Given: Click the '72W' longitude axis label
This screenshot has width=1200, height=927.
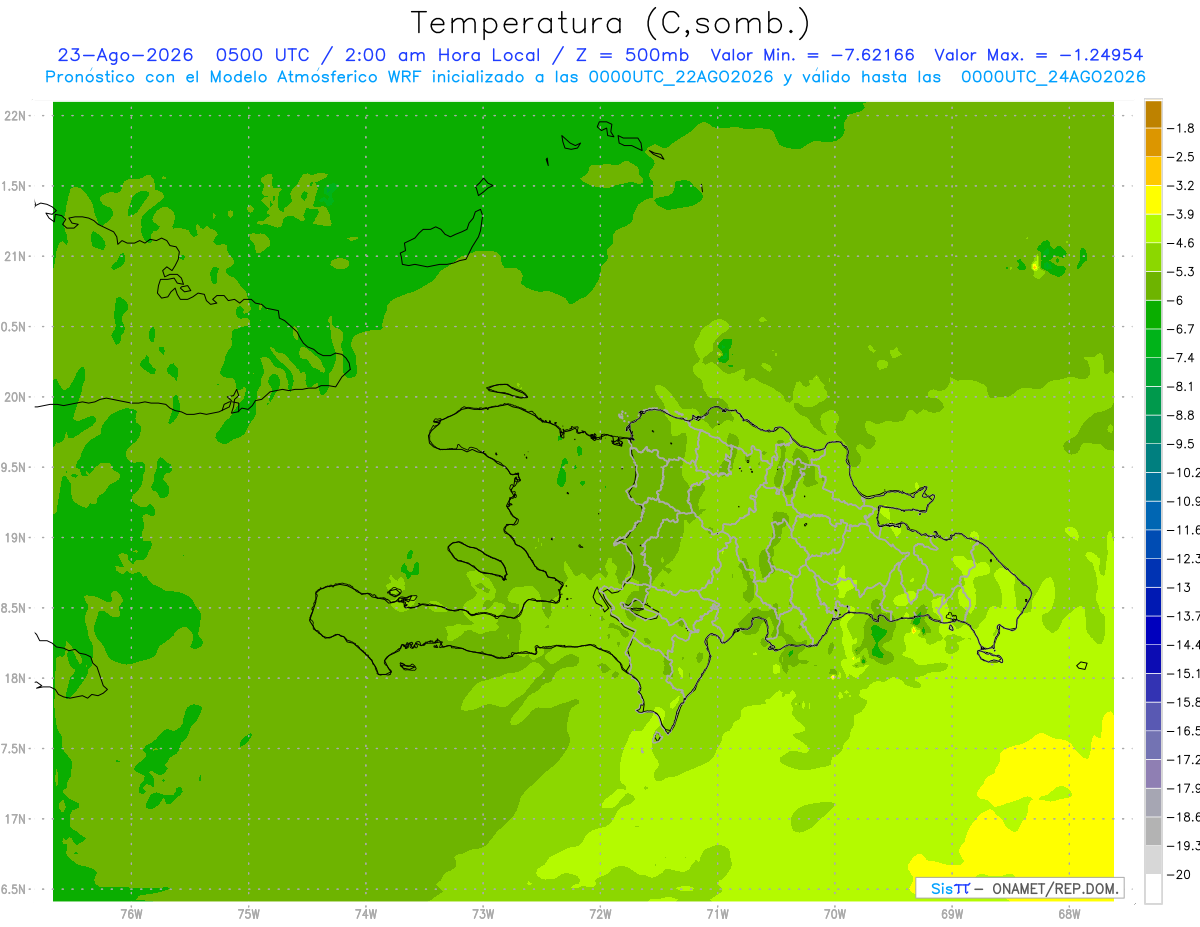Looking at the screenshot, I should click(600, 913).
